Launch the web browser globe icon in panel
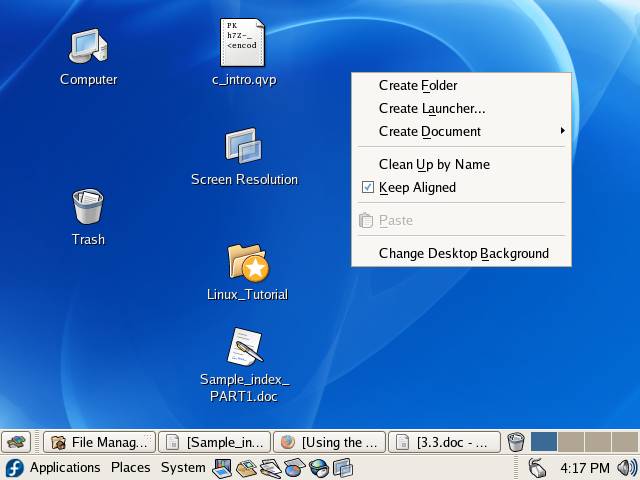Screen dimensions: 640x480 [319, 467]
